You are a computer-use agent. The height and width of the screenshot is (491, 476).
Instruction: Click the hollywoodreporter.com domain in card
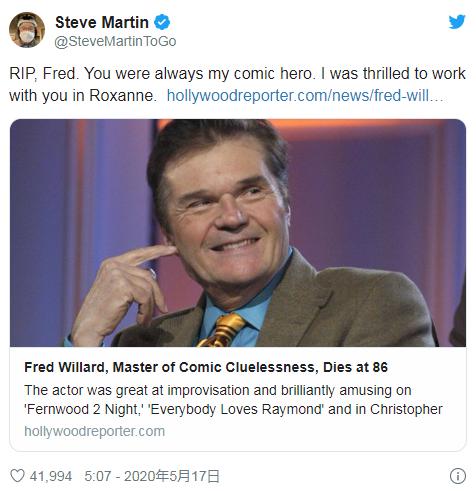95,431
